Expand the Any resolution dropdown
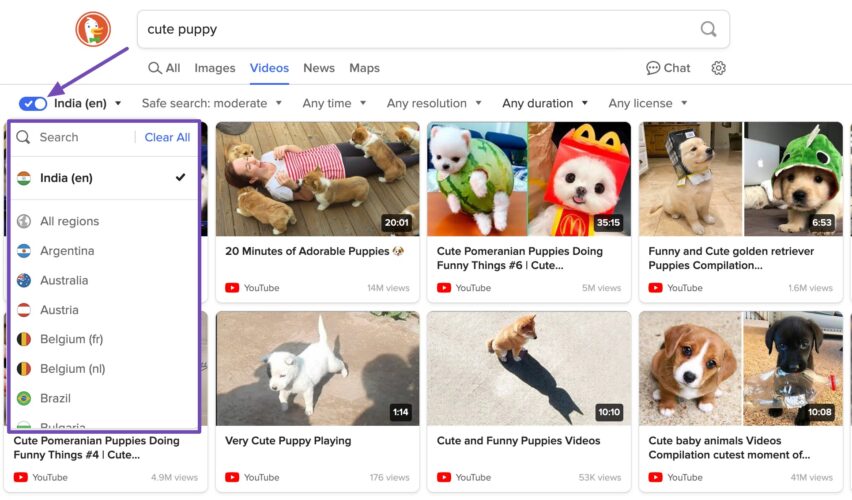 [434, 103]
